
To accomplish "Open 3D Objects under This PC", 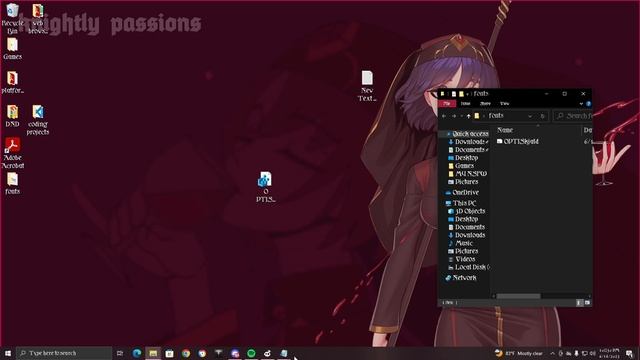I will coord(467,211).
